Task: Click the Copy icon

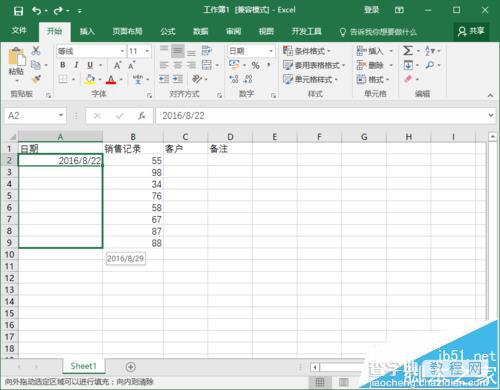Action: point(36,65)
